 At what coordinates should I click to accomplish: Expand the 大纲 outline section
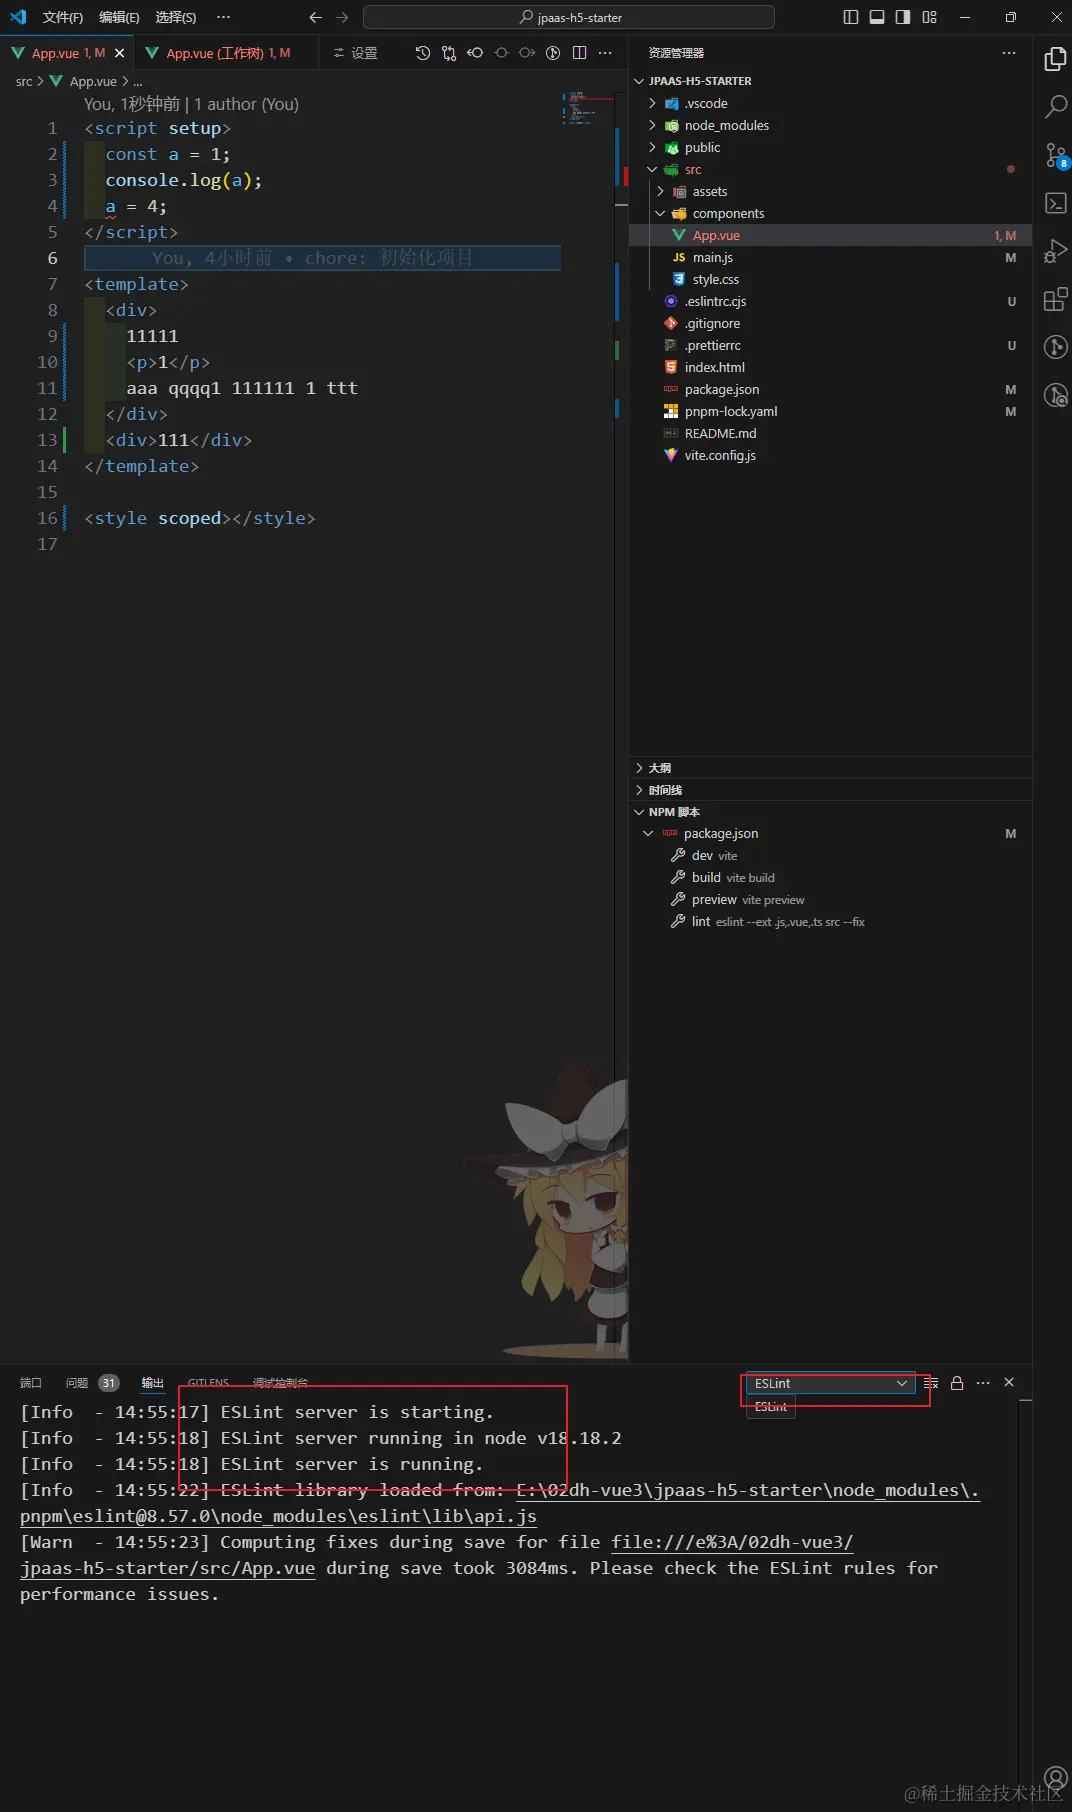point(640,768)
